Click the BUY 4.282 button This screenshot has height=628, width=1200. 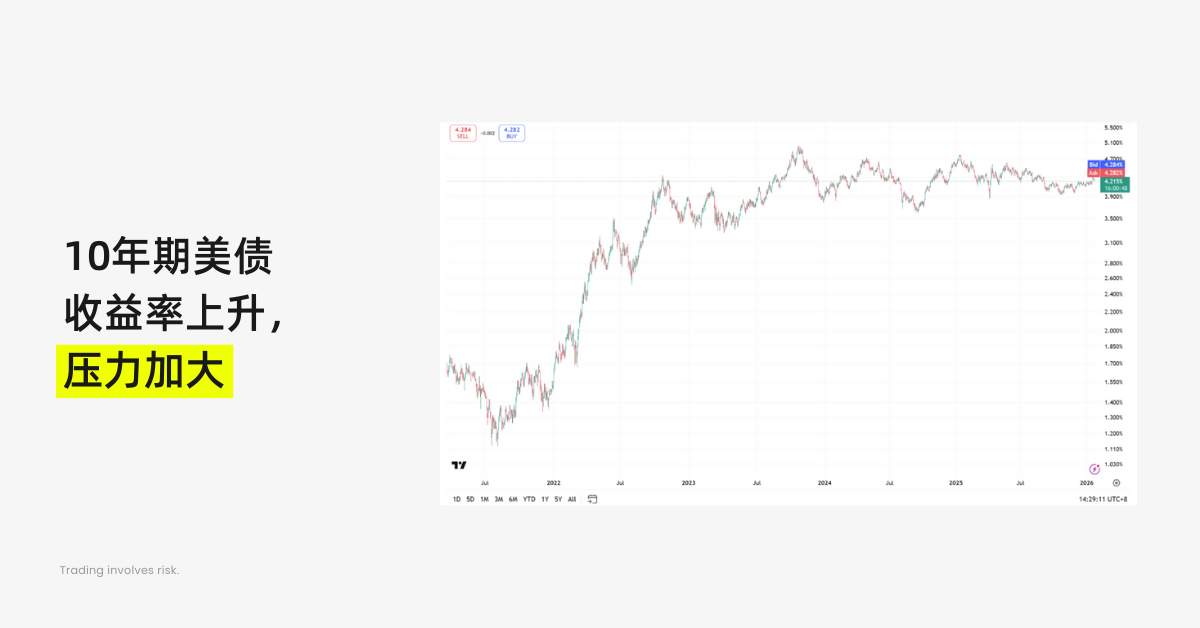512,133
